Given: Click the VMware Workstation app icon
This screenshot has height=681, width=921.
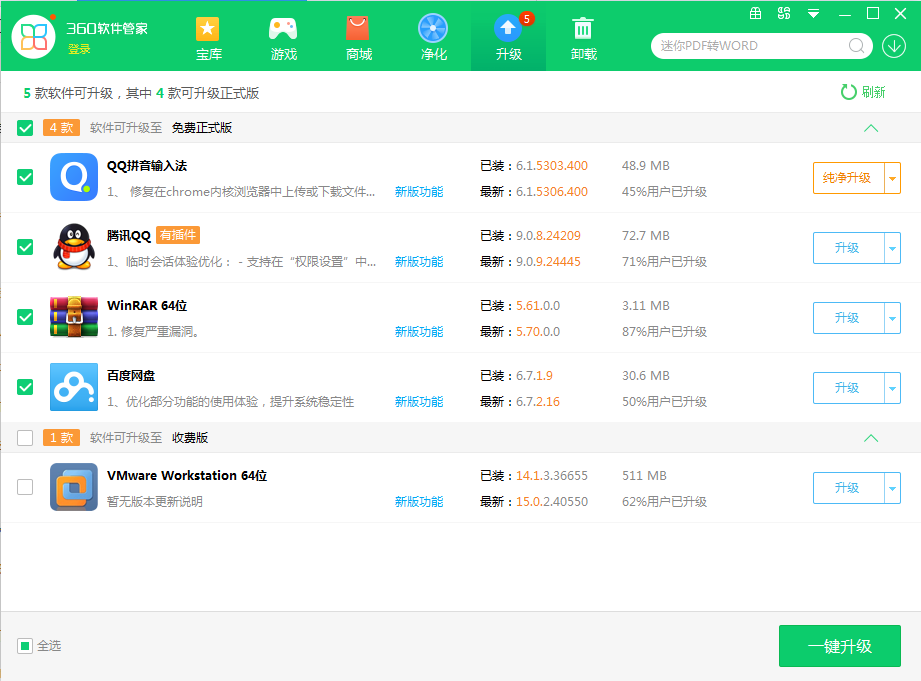Looking at the screenshot, I should tap(74, 487).
